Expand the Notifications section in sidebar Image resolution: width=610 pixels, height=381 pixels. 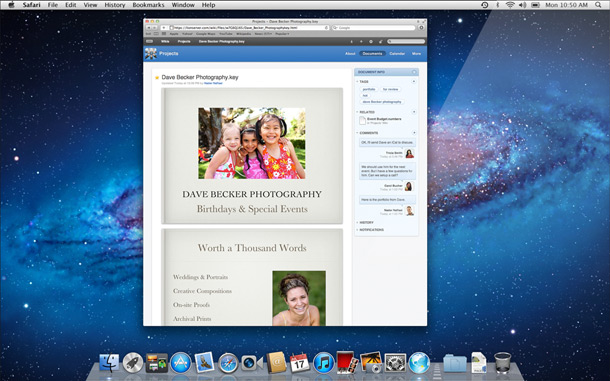pyautogui.click(x=371, y=230)
